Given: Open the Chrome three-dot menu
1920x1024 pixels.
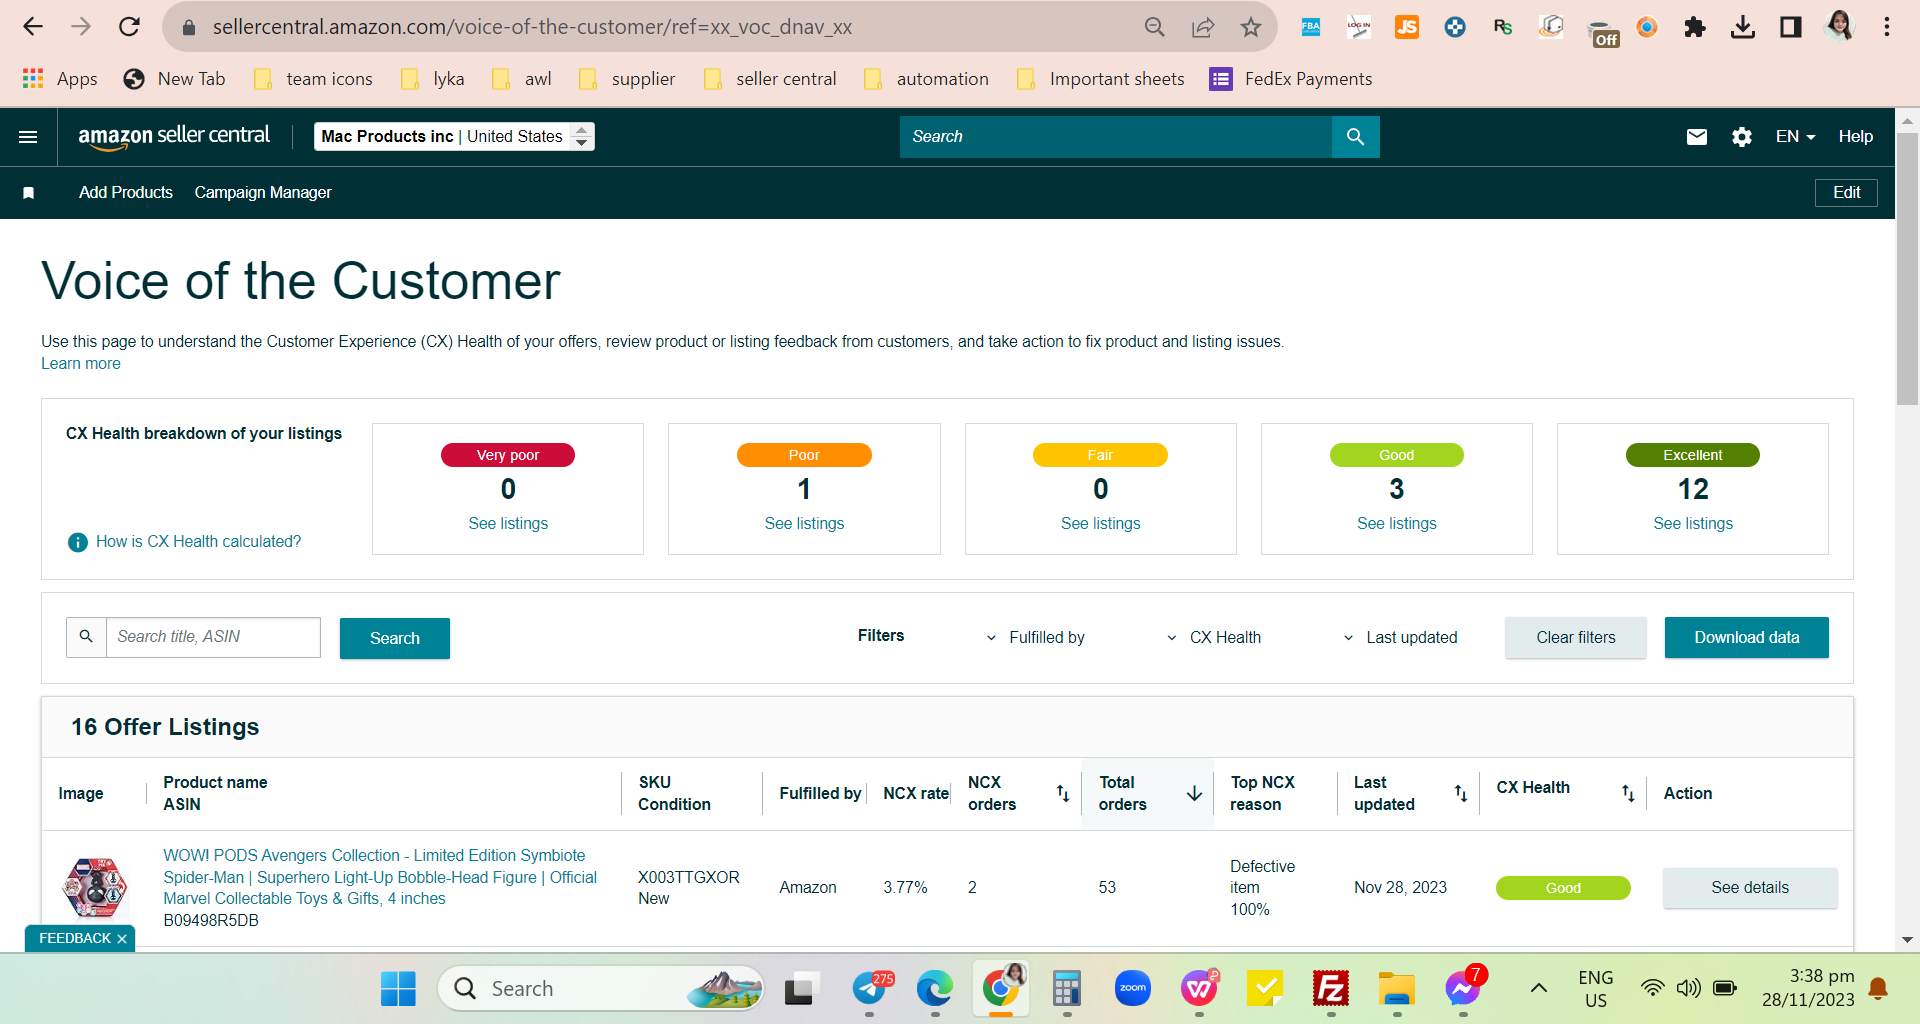Looking at the screenshot, I should pos(1887,27).
